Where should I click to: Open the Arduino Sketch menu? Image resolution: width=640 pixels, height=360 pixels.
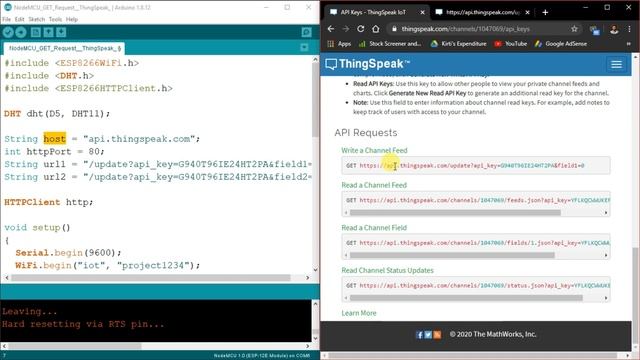[37, 19]
